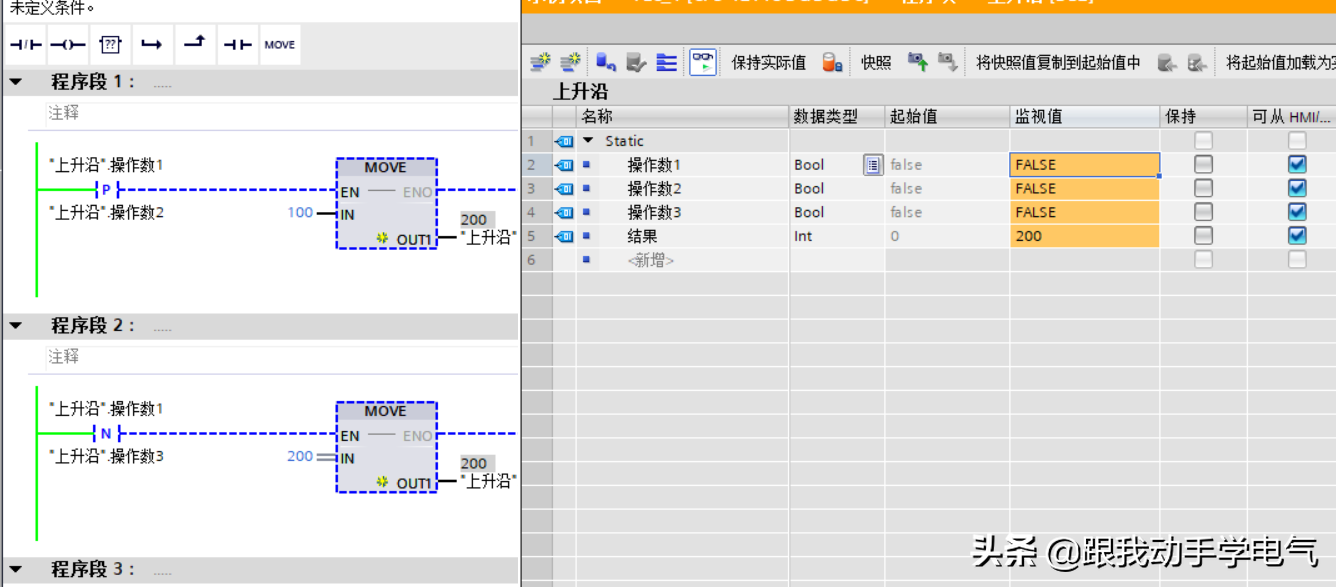The height and width of the screenshot is (587, 1336).
Task: Toggle the Retain checkbox for 操作数1
Action: point(1203,164)
